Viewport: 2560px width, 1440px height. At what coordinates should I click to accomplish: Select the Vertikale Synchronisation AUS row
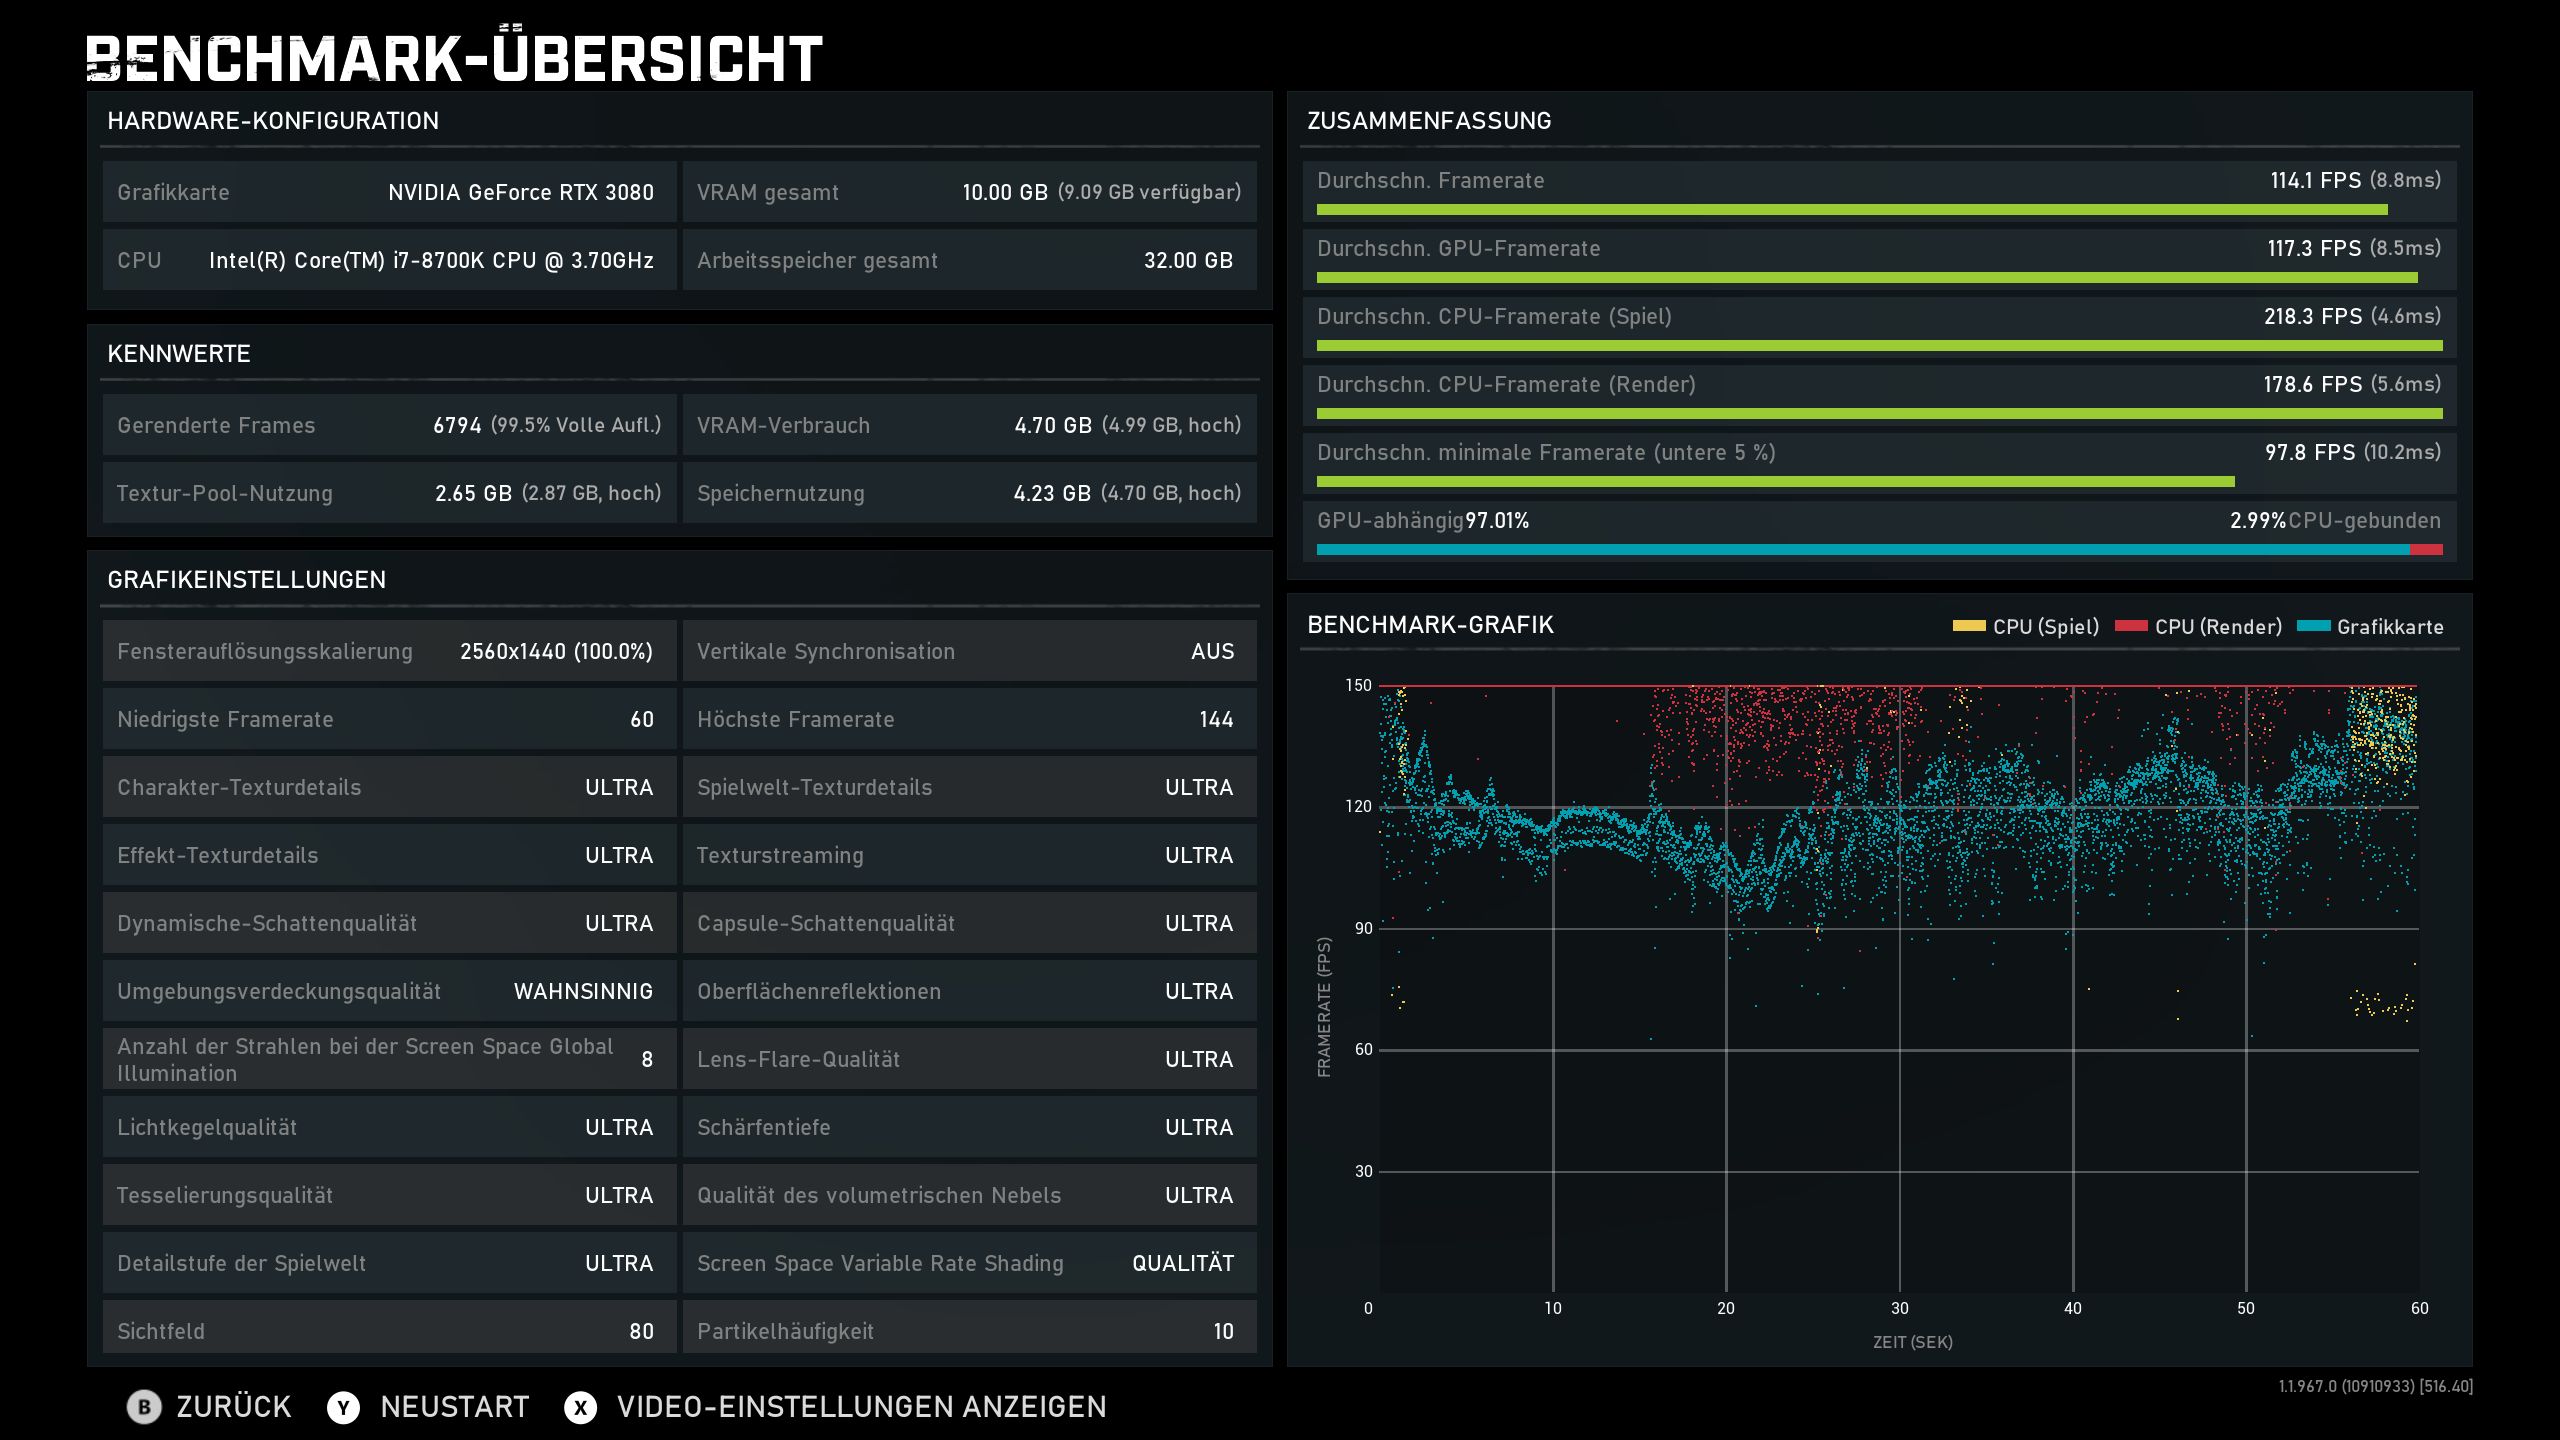[x=968, y=651]
